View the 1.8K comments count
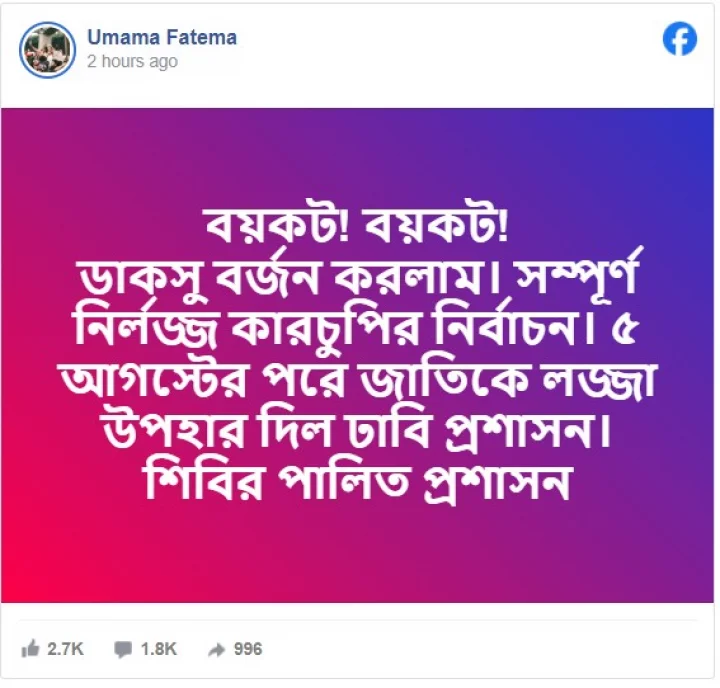720x688 pixels. tap(158, 649)
